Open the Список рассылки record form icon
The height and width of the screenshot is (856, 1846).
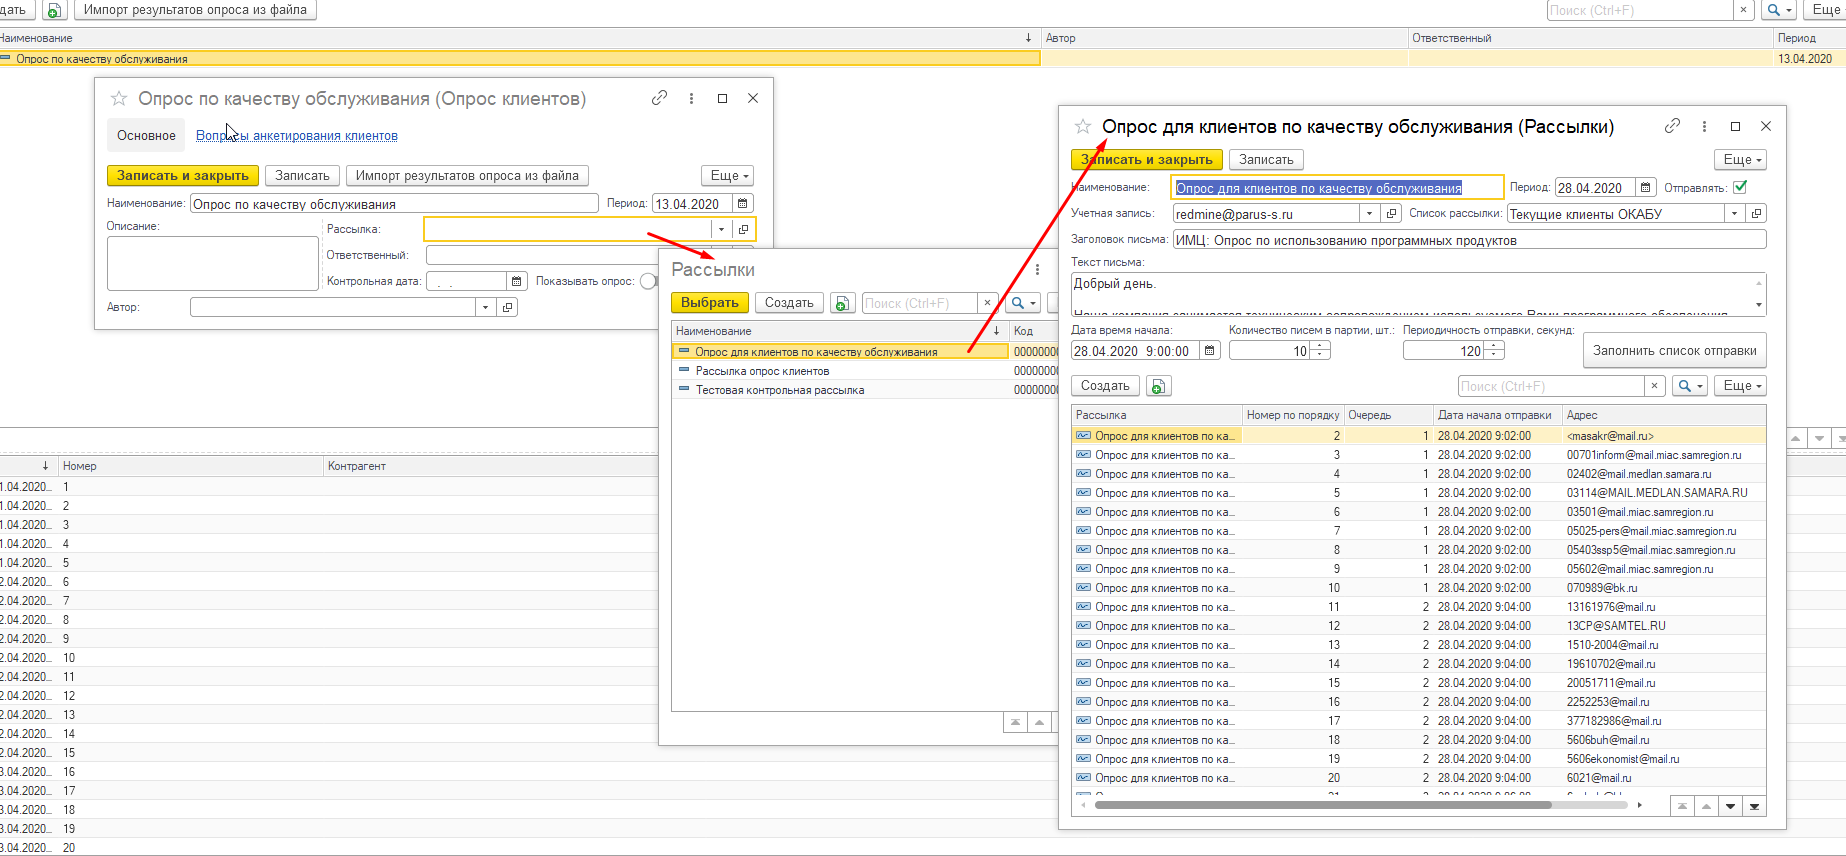tap(1756, 214)
